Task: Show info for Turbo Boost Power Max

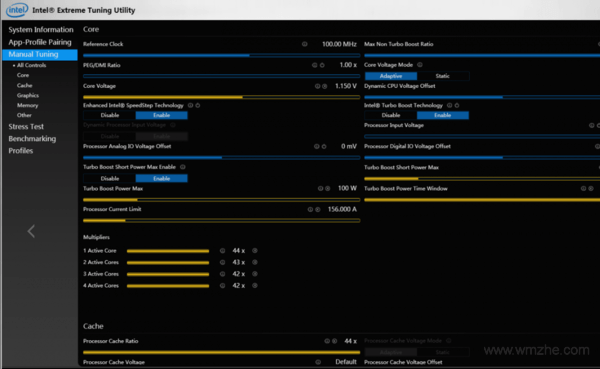Action: click(320, 188)
